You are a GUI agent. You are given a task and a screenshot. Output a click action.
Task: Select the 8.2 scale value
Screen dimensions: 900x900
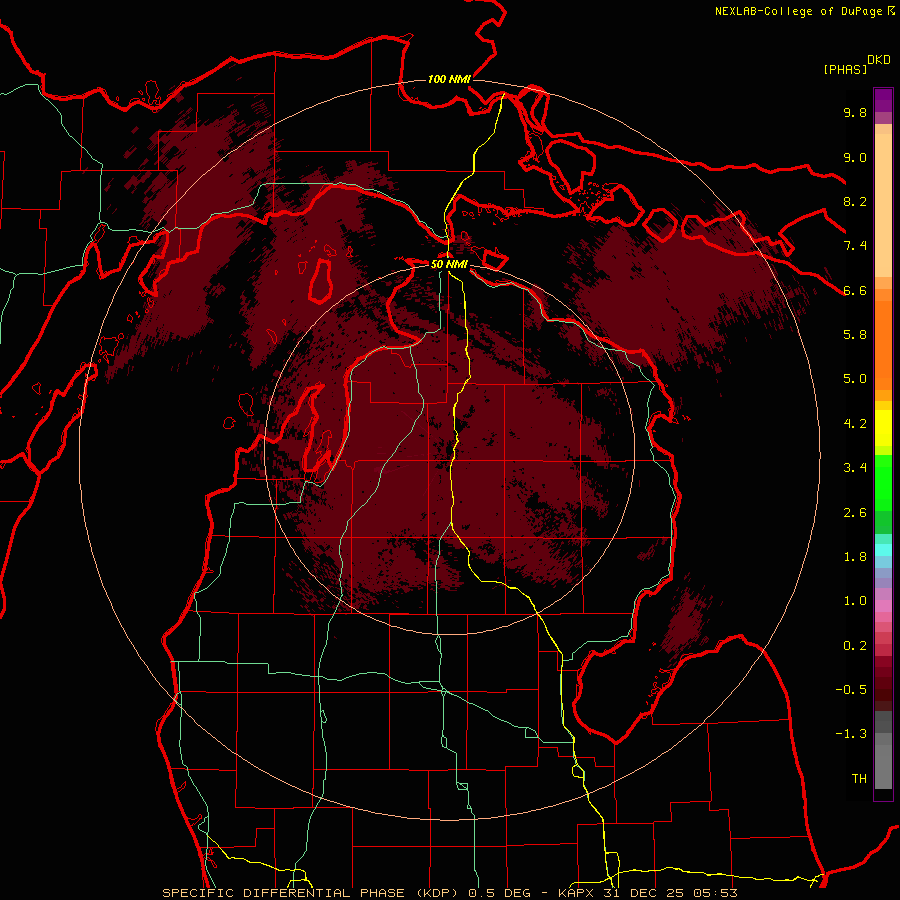click(x=855, y=201)
